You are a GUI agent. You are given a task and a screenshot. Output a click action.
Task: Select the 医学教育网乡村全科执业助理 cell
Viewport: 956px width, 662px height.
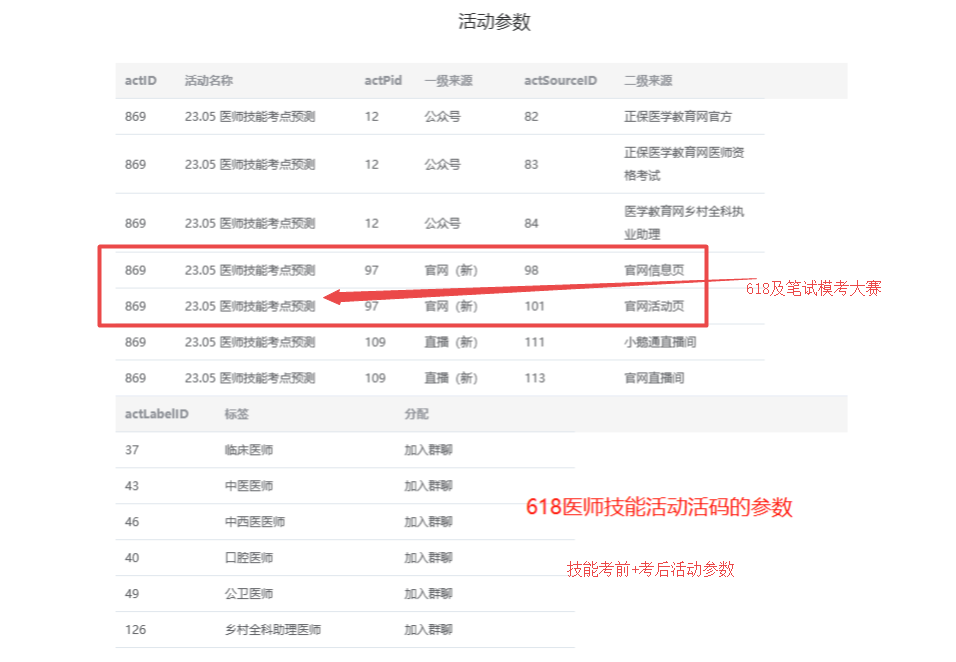click(684, 223)
